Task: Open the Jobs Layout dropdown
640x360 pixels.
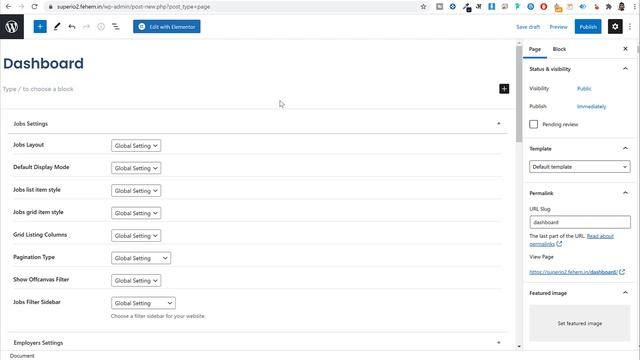Action: coord(136,146)
